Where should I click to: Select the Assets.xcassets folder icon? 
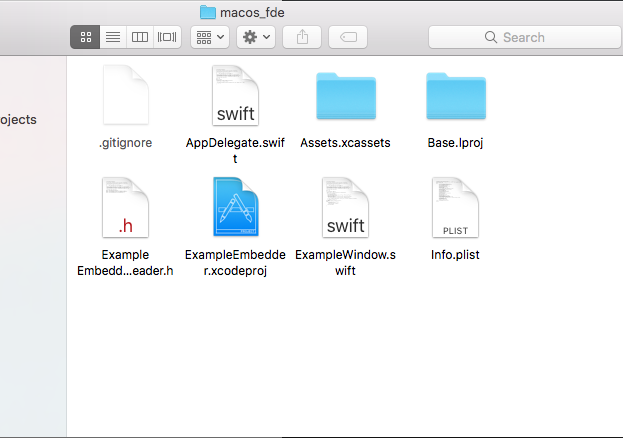pos(346,96)
